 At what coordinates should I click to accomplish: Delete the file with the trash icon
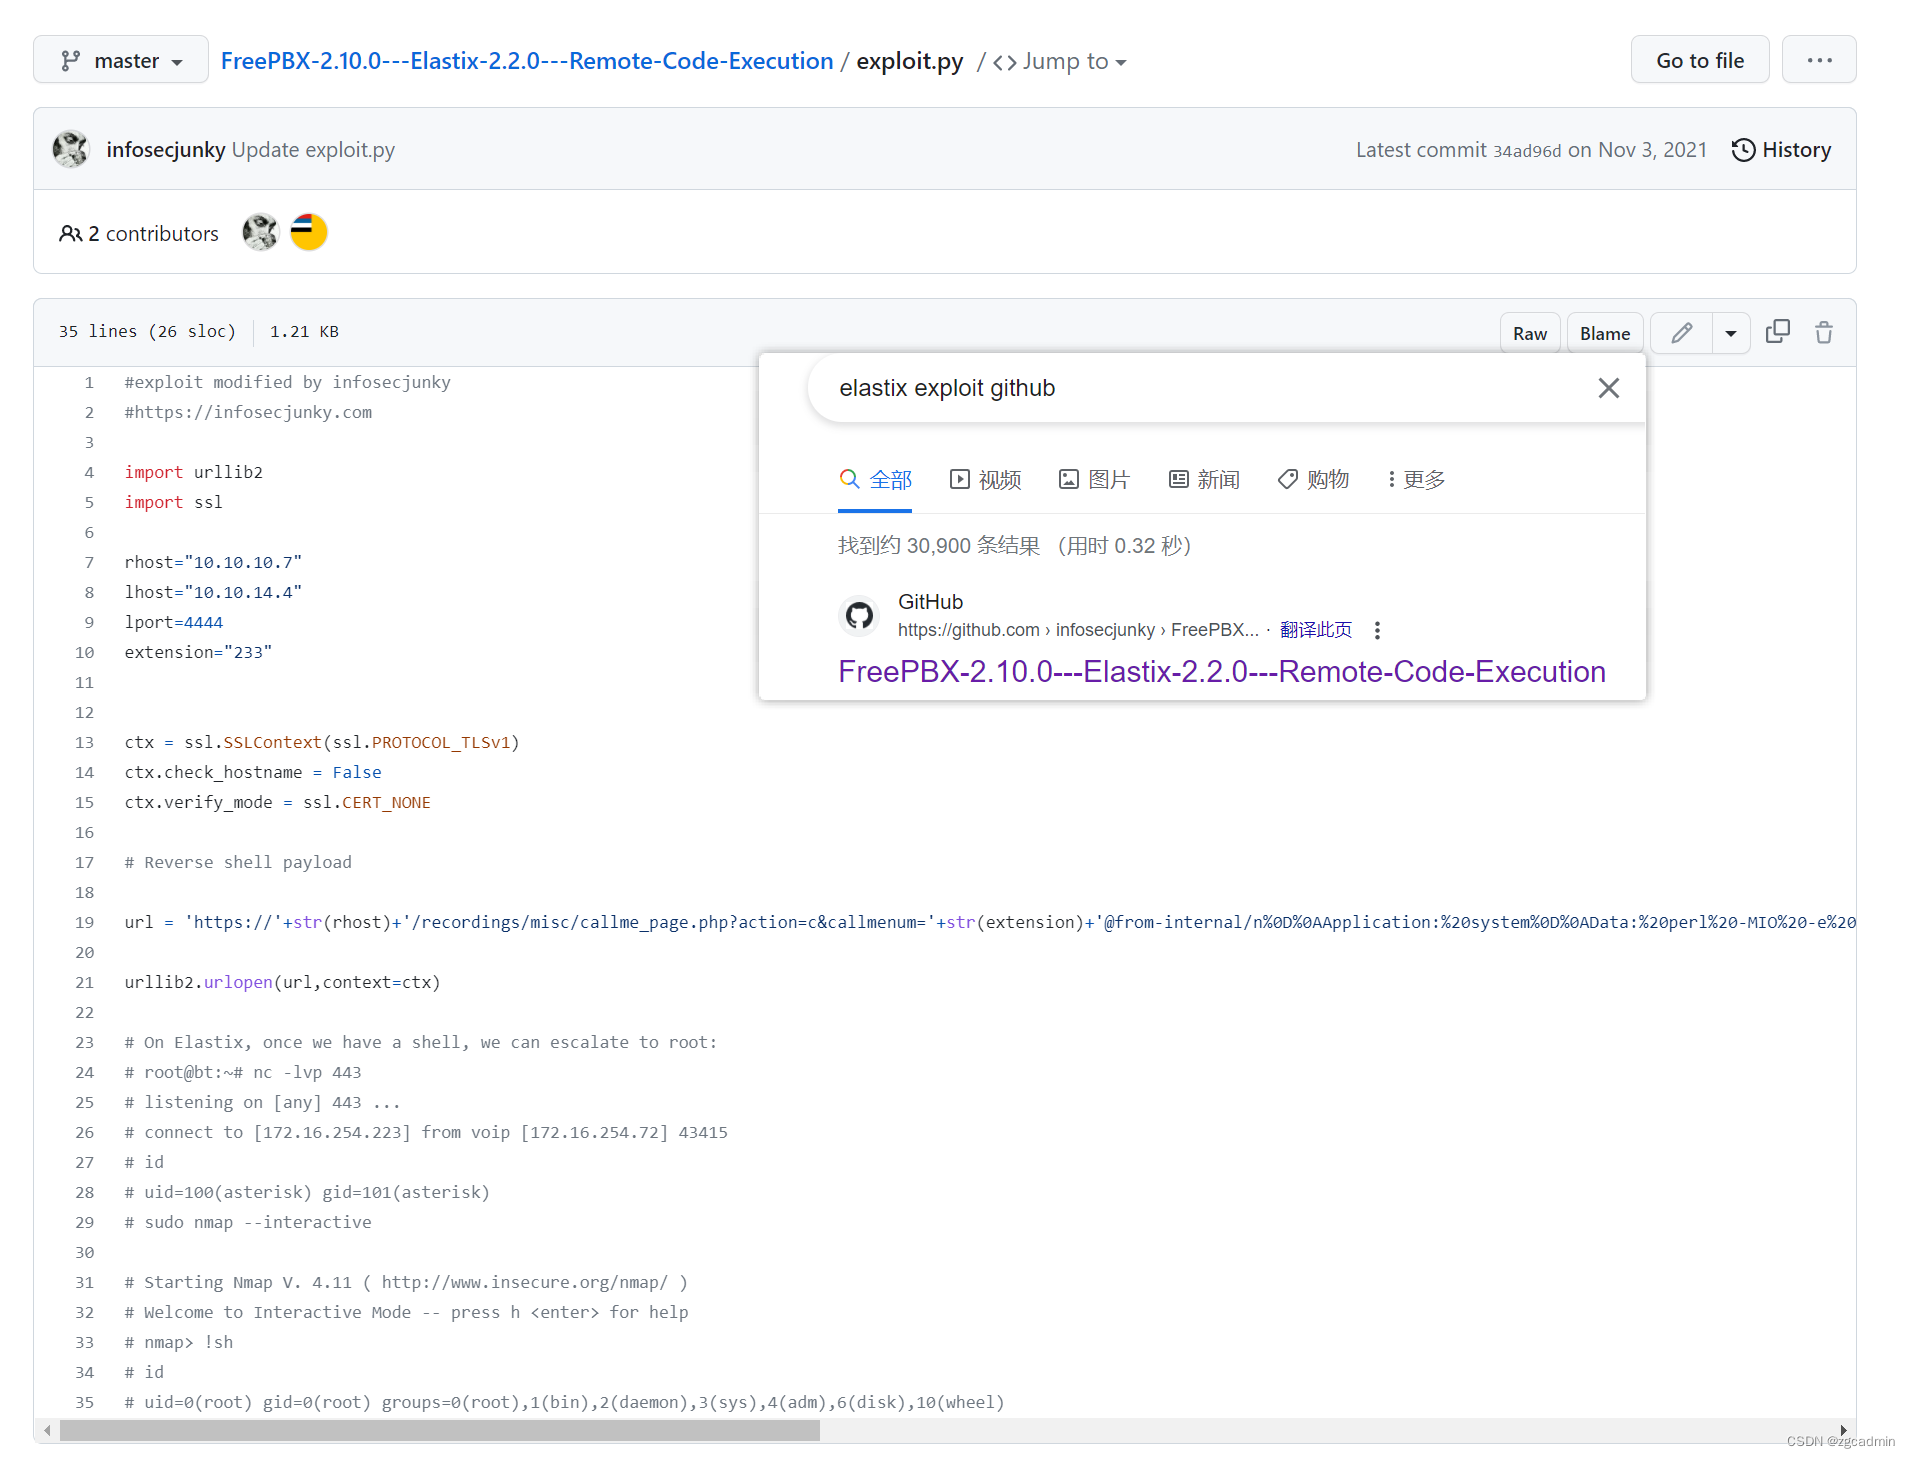[1824, 332]
